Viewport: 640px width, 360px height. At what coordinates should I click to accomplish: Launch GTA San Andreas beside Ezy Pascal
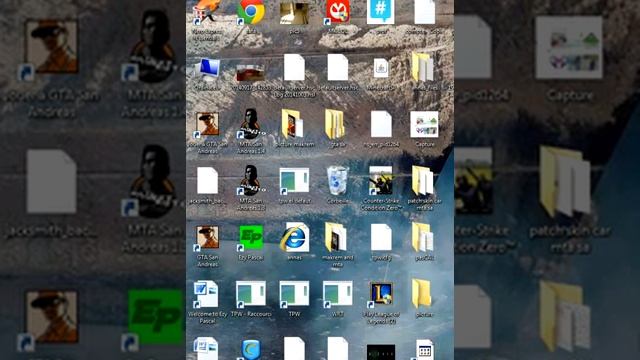[x=207, y=238]
